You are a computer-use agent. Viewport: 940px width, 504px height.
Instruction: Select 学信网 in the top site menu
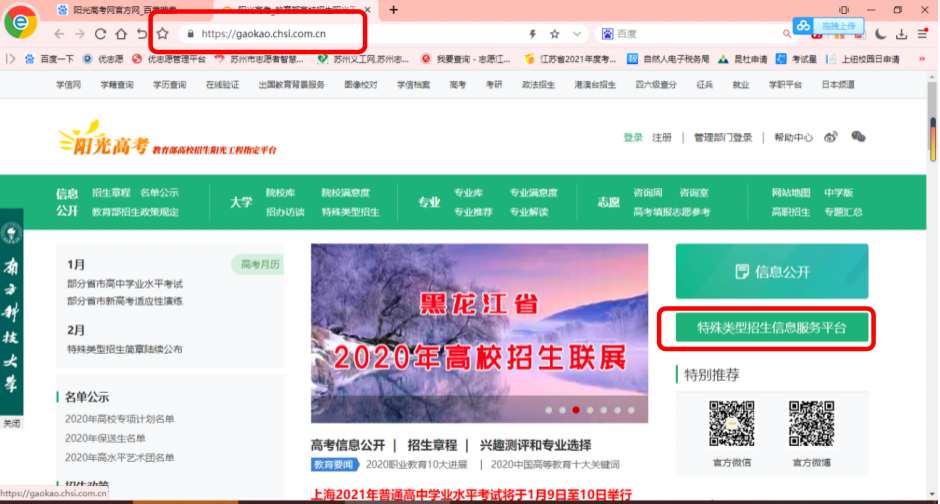pyautogui.click(x=68, y=84)
